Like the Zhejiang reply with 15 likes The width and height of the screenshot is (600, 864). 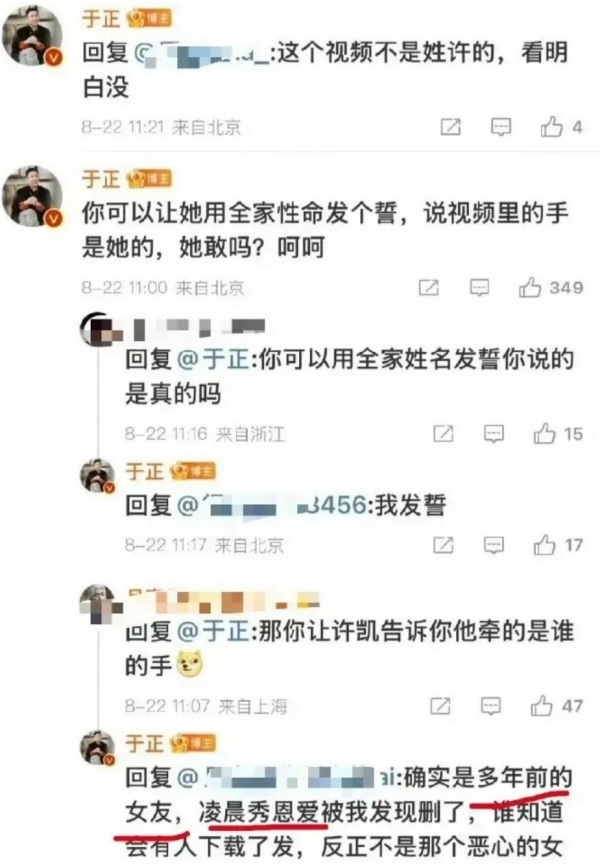tap(544, 434)
